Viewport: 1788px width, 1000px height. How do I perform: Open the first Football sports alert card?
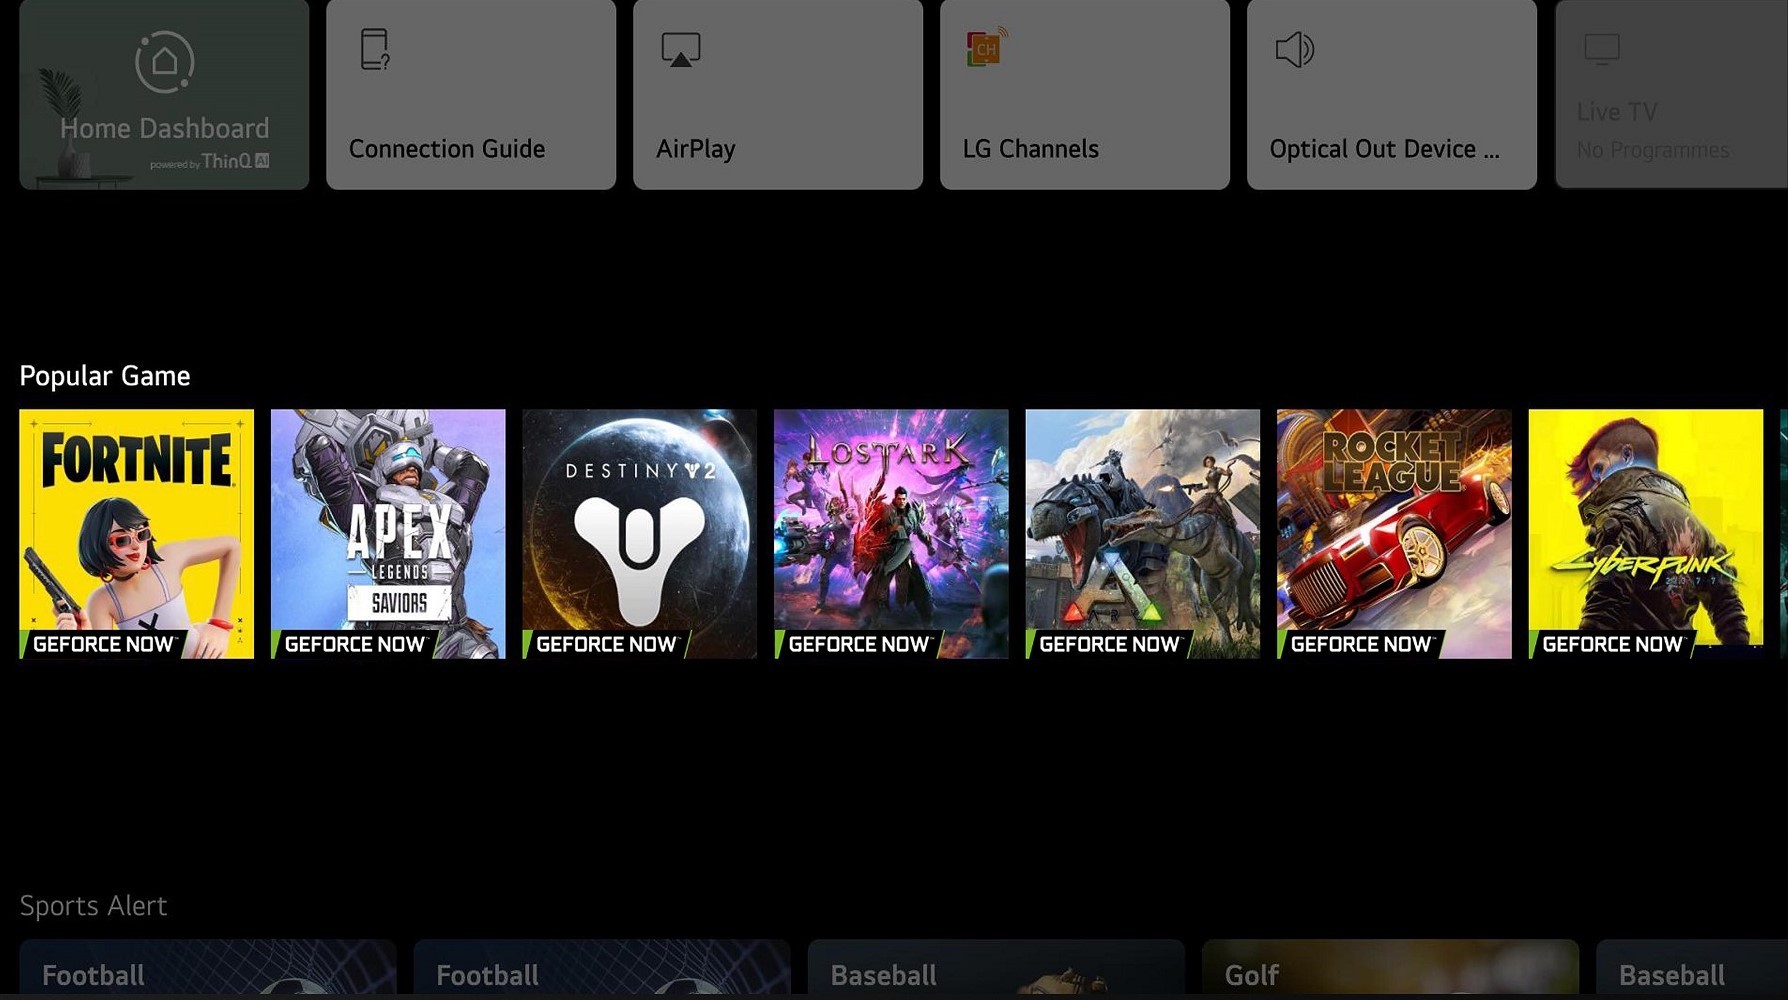coord(208,968)
